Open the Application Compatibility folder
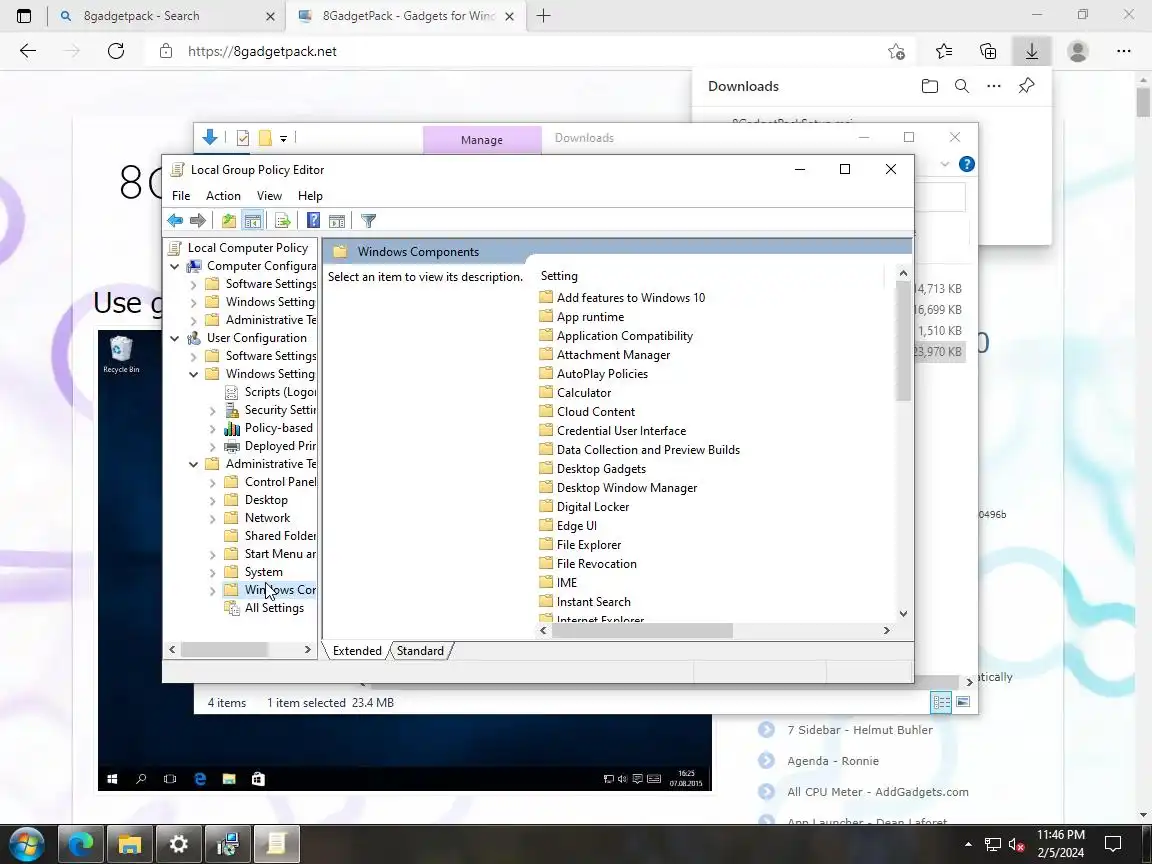 [x=624, y=336]
